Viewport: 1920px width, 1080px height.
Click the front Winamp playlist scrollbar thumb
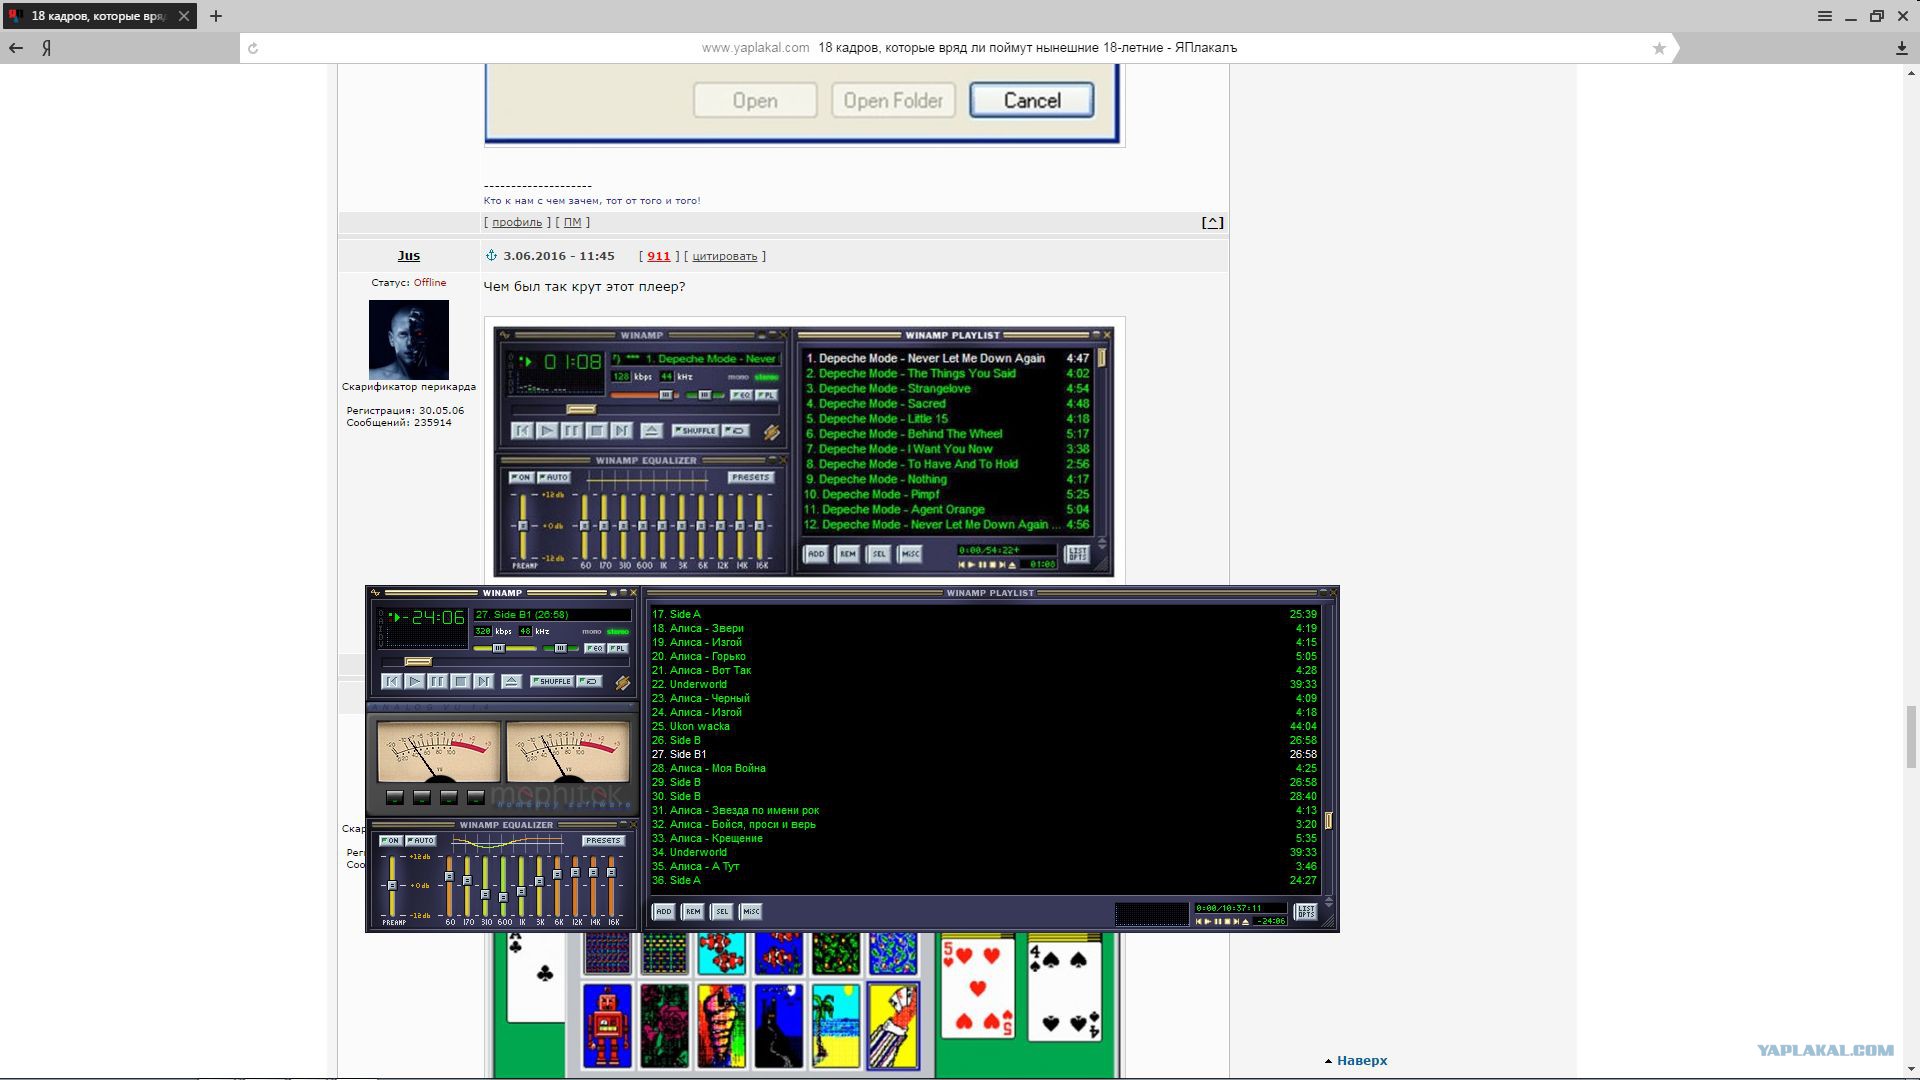coord(1328,821)
